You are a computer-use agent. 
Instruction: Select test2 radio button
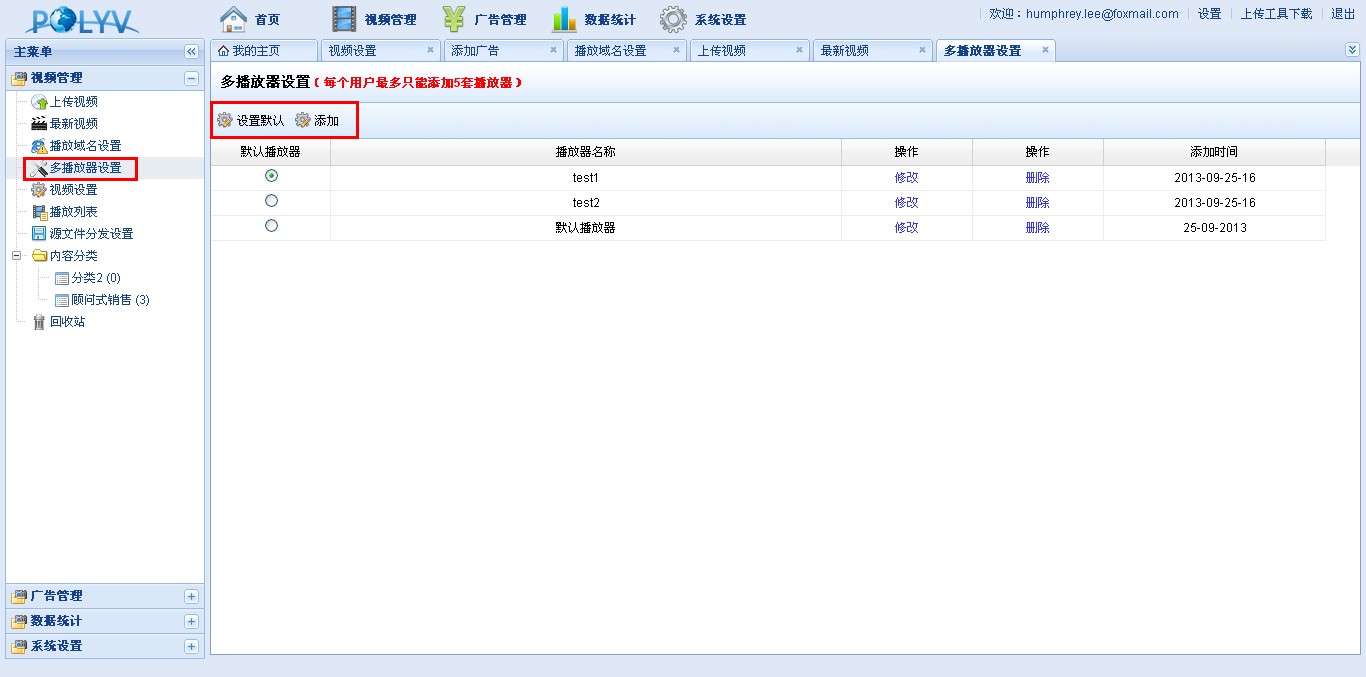click(x=271, y=201)
